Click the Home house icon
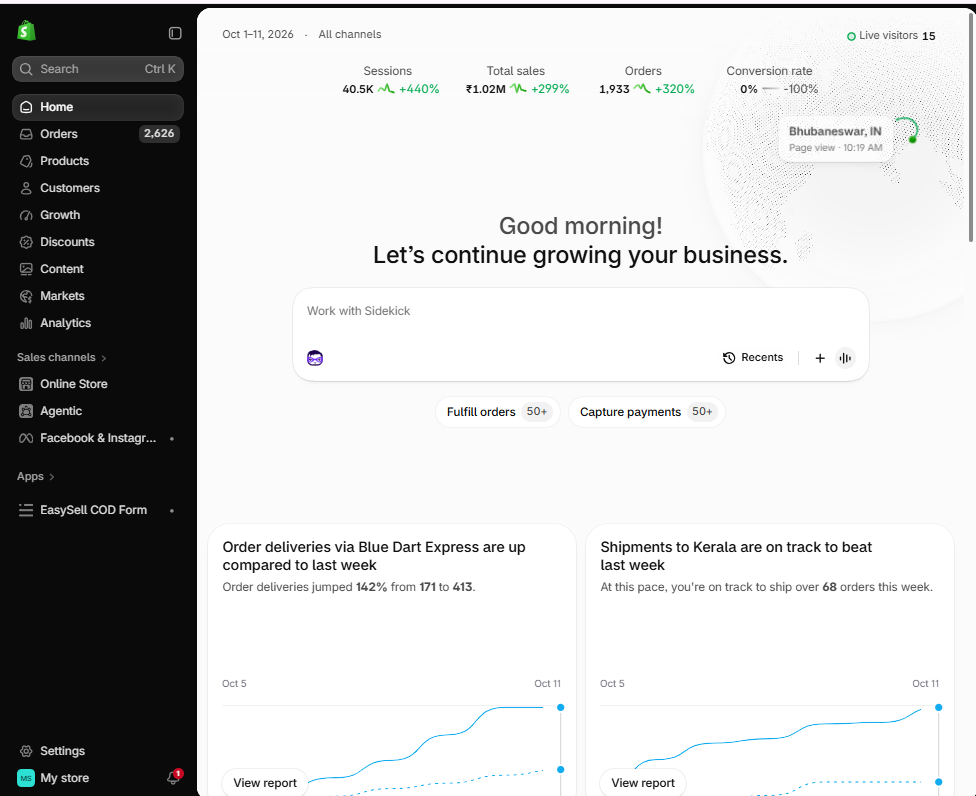 point(26,107)
